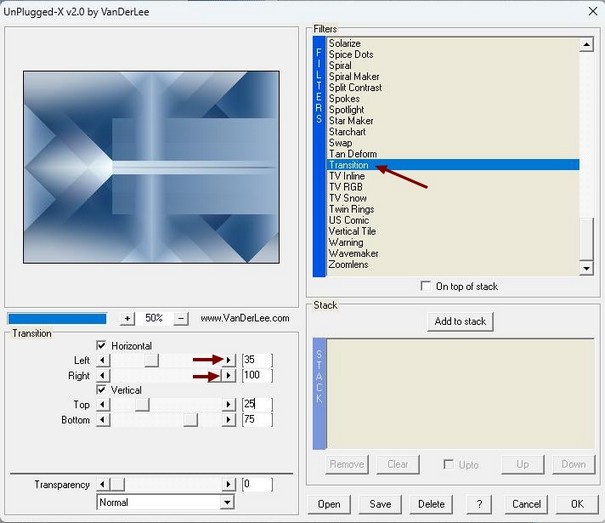The height and width of the screenshot is (523, 605).
Task: Click the zoom out minus button
Action: (x=181, y=318)
